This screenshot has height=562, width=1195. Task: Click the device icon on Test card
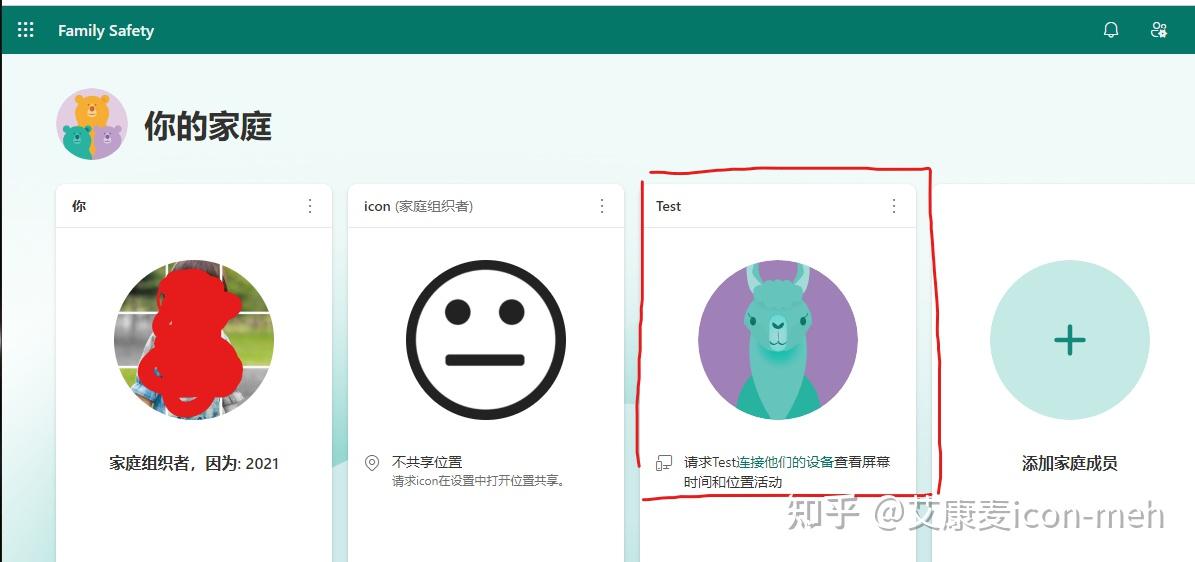[x=664, y=463]
